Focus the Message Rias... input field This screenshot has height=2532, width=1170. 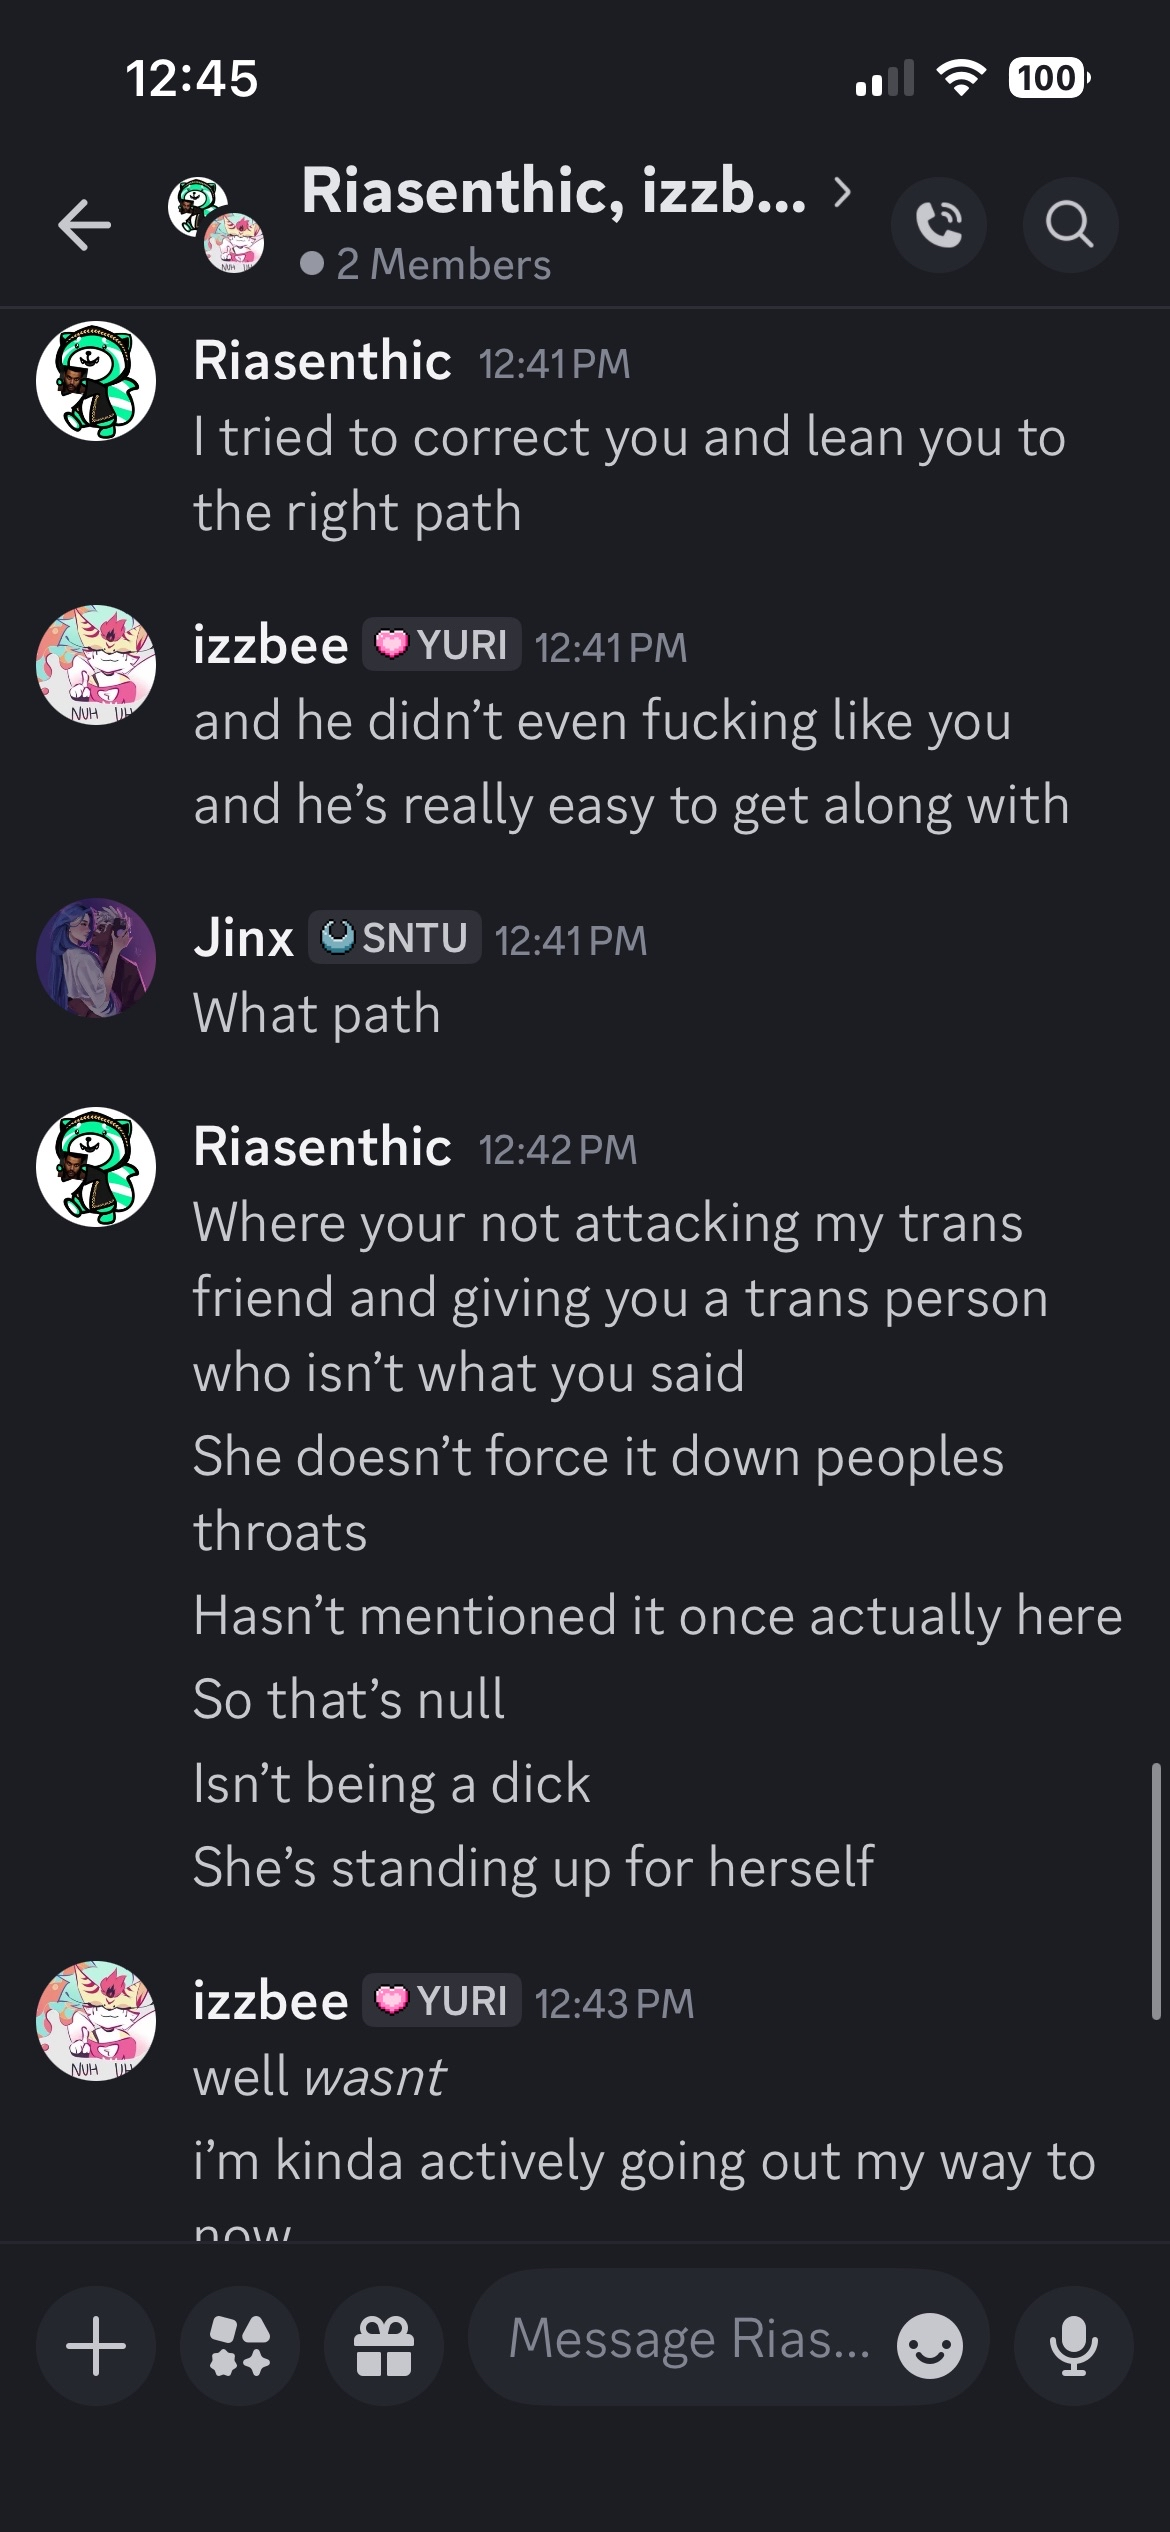point(690,2340)
